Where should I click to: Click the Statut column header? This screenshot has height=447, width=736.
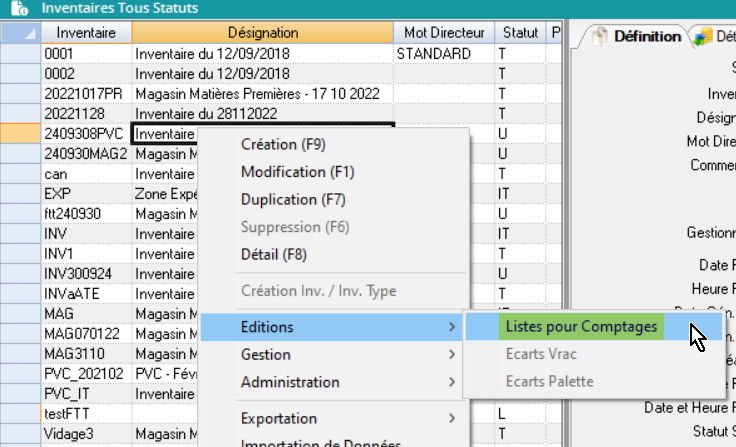tap(520, 34)
